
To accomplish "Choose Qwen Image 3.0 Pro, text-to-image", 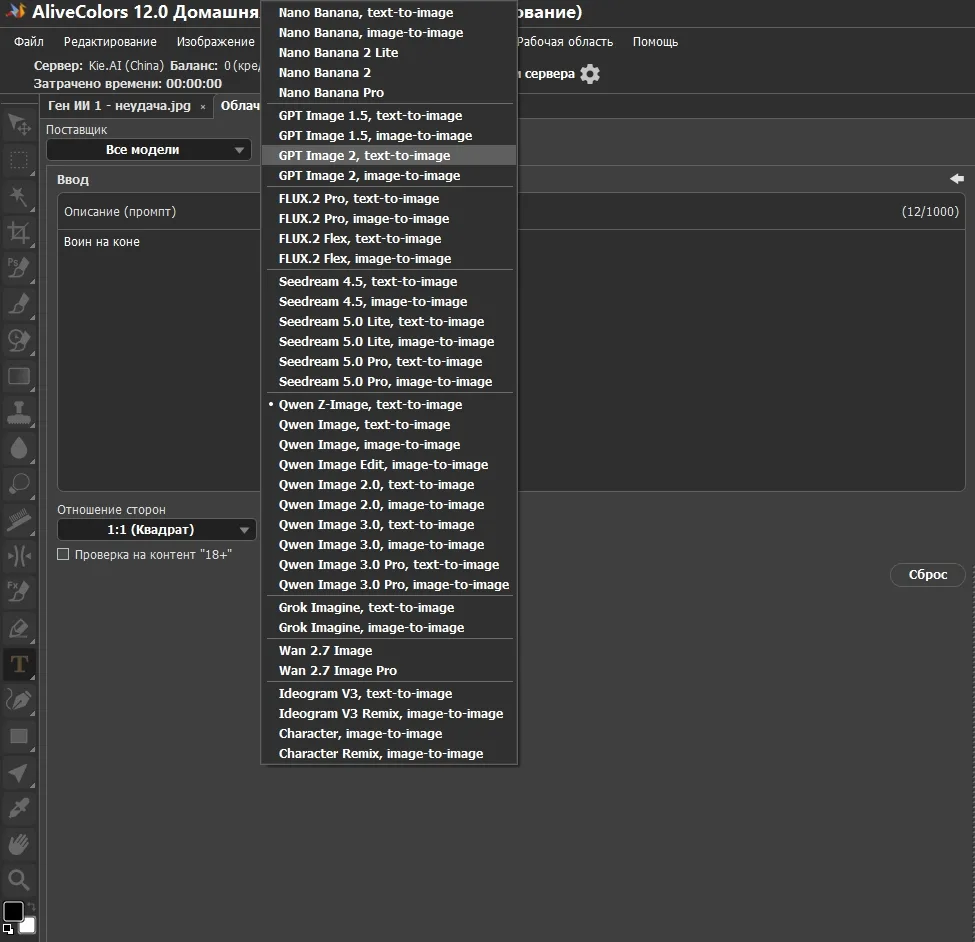I will [x=389, y=565].
